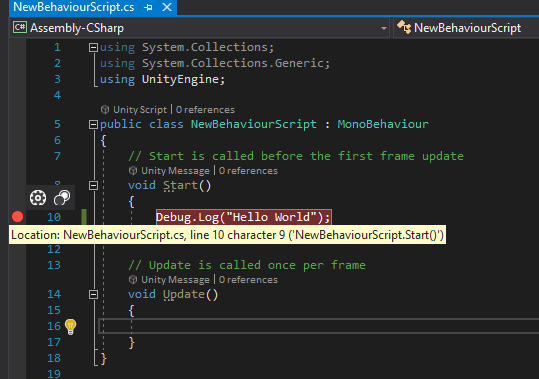Click Unity Message CodeLens above Start
539x379 pixels.
(x=175, y=171)
